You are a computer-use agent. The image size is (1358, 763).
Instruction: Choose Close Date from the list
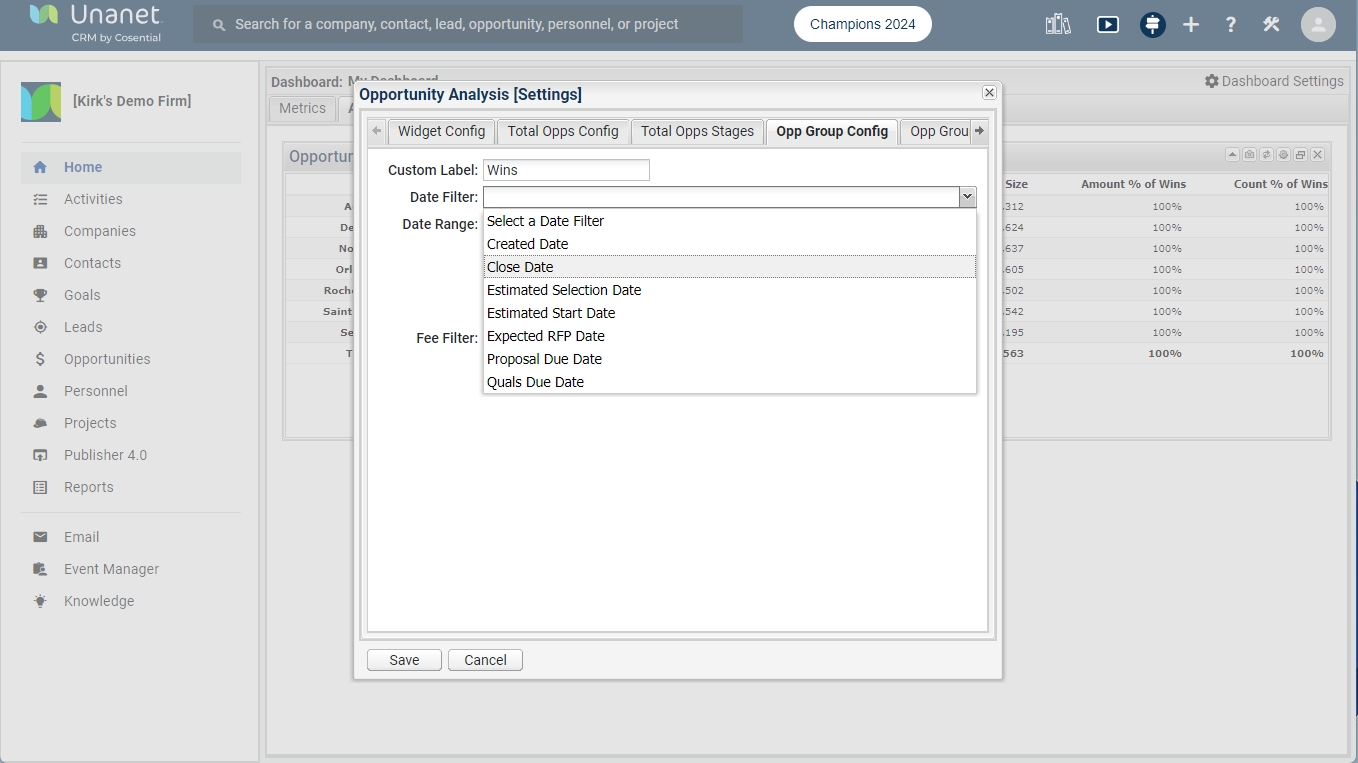point(520,267)
